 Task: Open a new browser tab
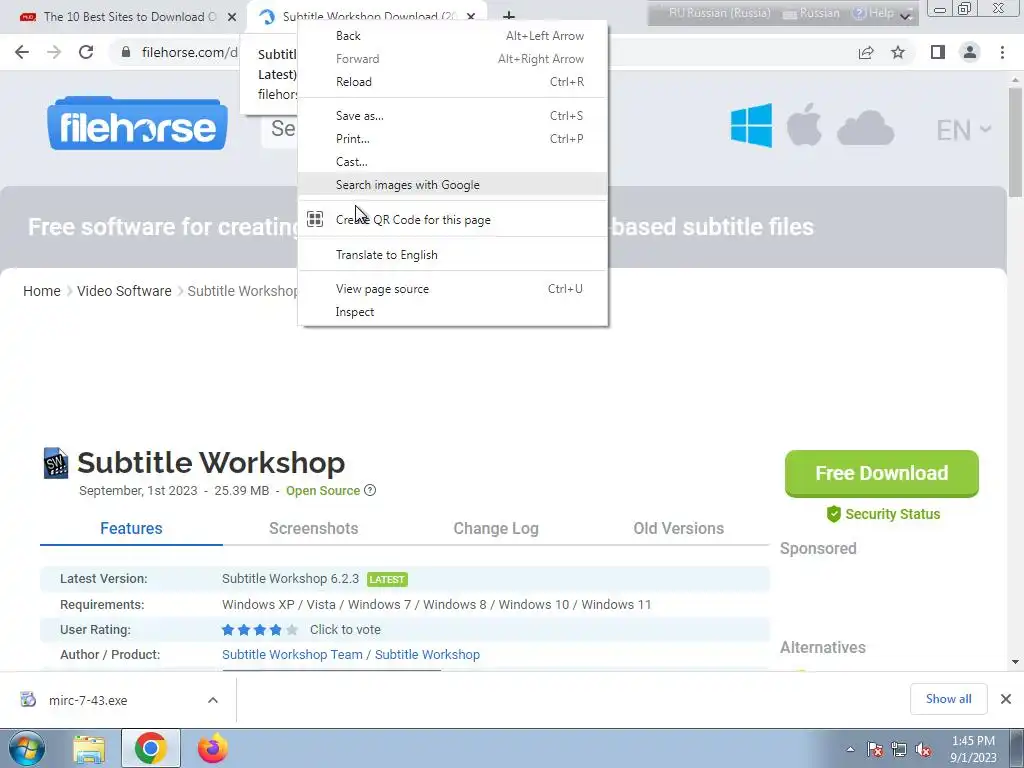(509, 17)
